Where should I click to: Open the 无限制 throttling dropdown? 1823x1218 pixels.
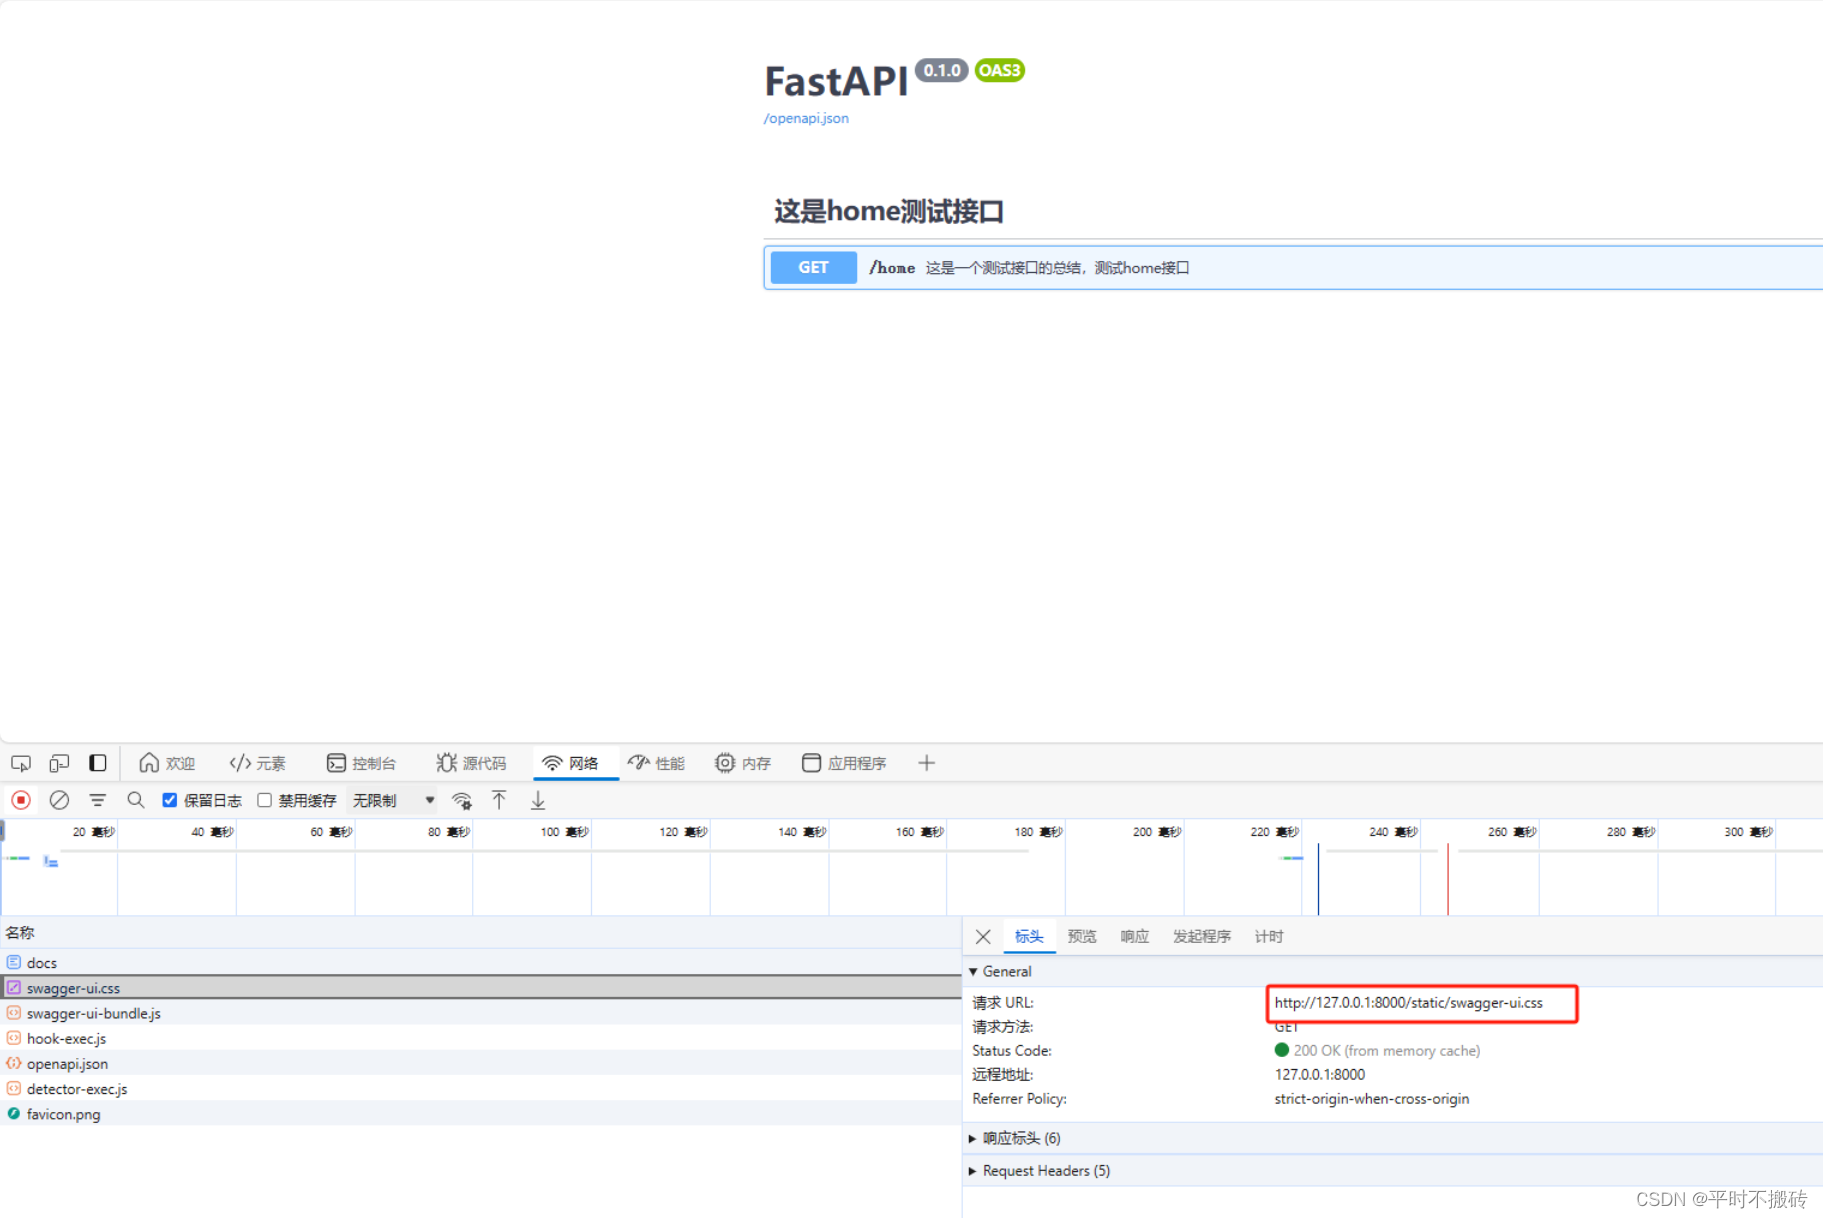point(391,800)
